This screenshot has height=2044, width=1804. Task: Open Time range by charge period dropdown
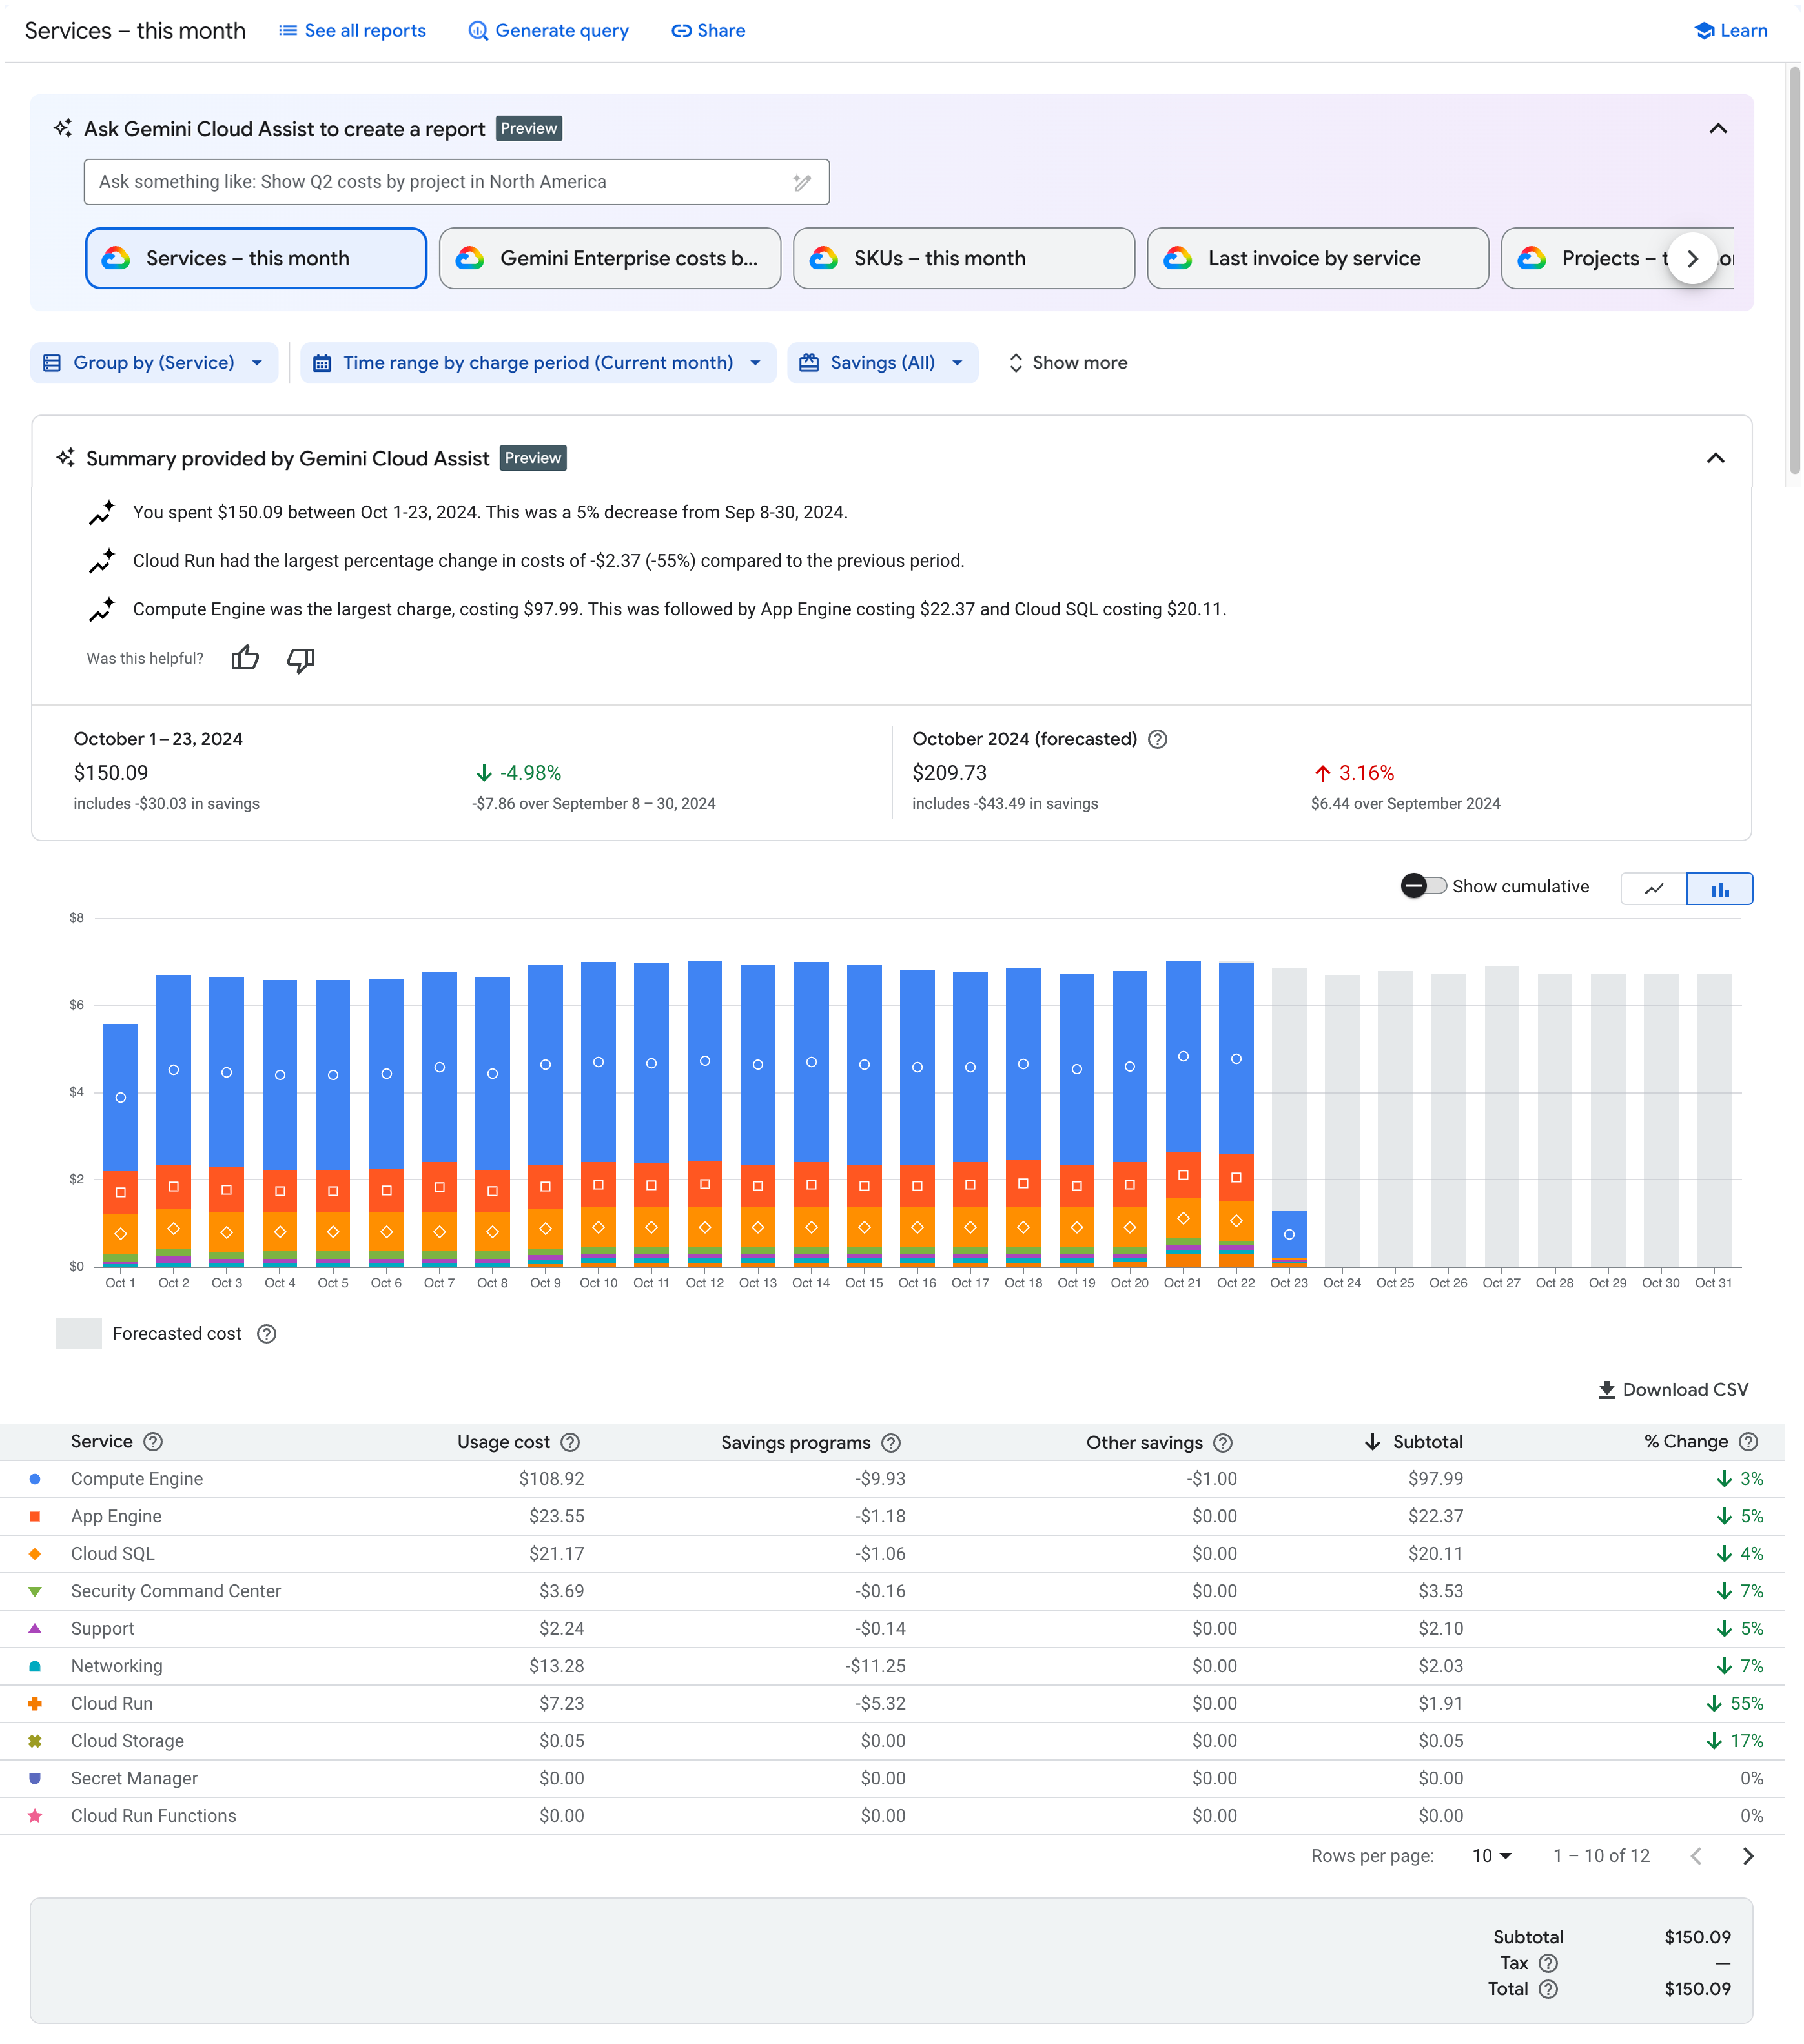(538, 363)
